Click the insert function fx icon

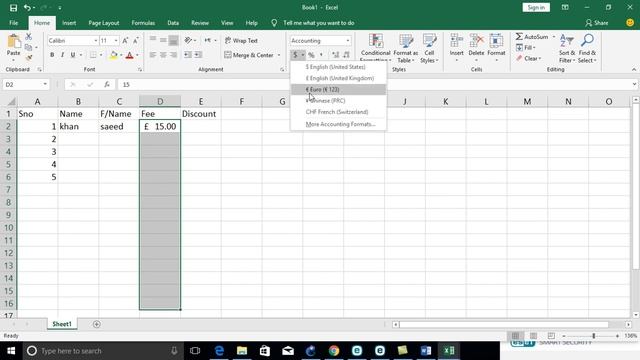pos(107,84)
